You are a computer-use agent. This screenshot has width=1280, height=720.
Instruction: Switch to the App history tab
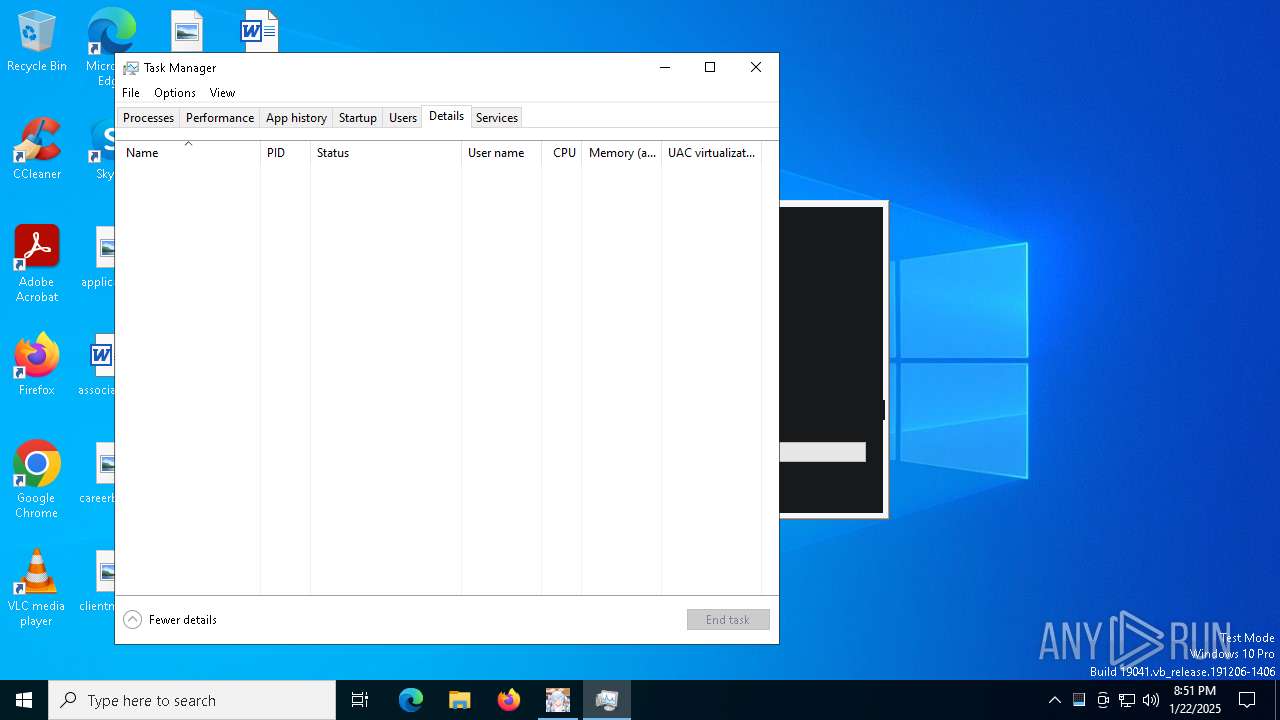pyautogui.click(x=296, y=117)
